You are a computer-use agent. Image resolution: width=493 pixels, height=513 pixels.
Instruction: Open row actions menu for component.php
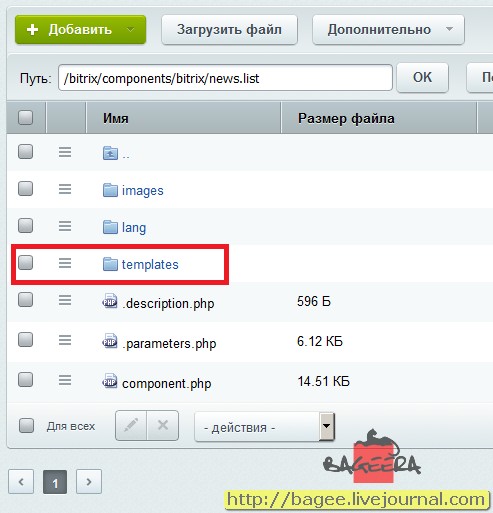65,380
